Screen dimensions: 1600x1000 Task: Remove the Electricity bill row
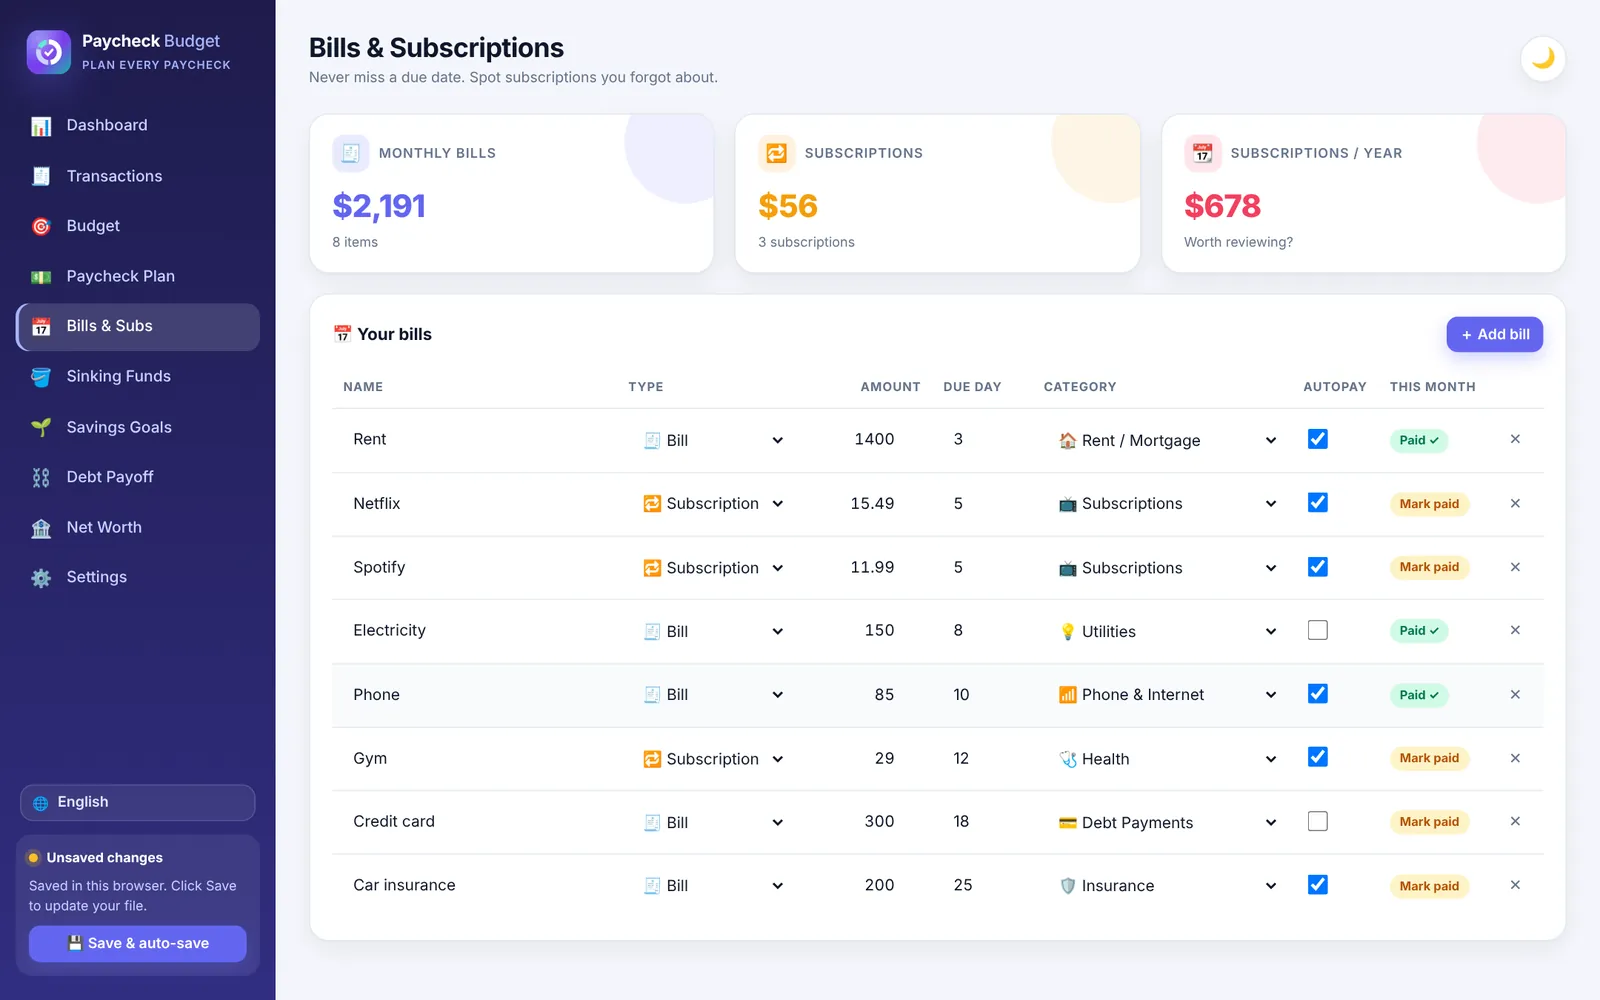click(1515, 630)
